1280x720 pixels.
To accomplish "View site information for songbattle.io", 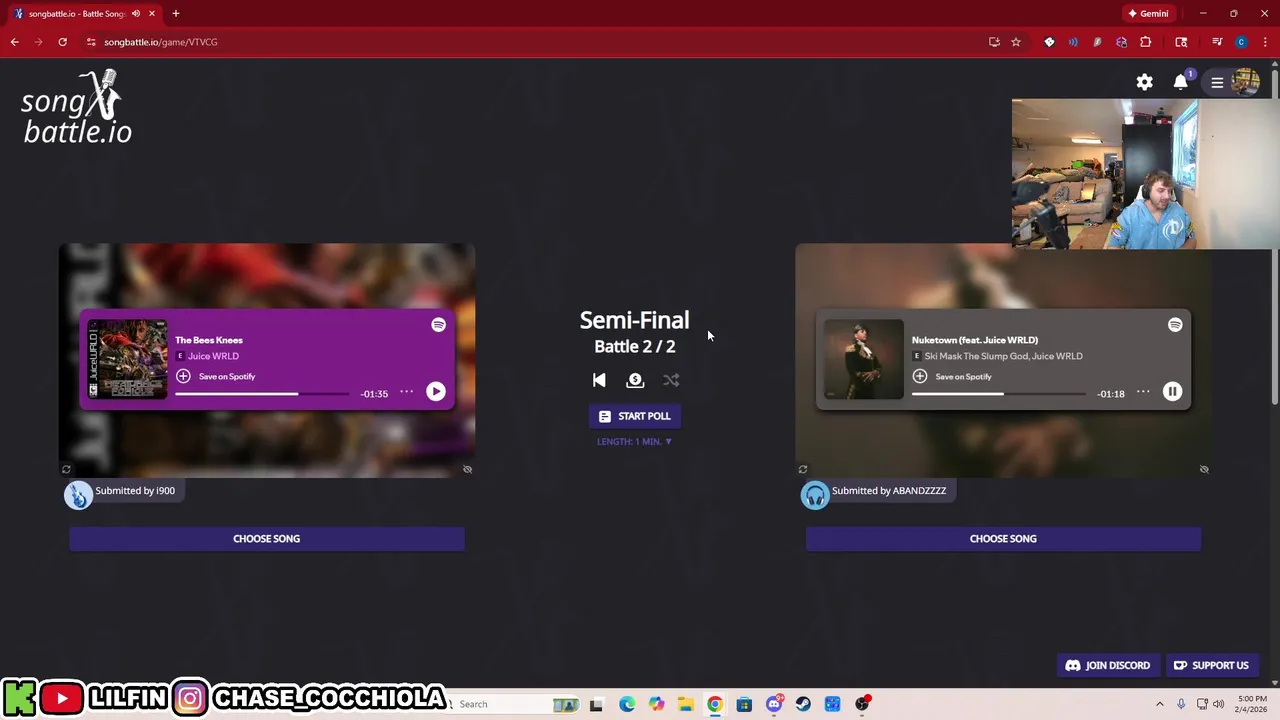I will pyautogui.click(x=91, y=42).
